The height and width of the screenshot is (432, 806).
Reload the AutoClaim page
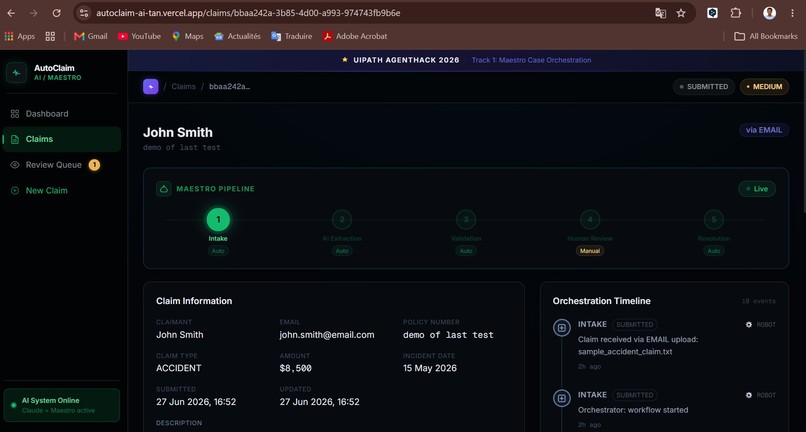click(57, 13)
